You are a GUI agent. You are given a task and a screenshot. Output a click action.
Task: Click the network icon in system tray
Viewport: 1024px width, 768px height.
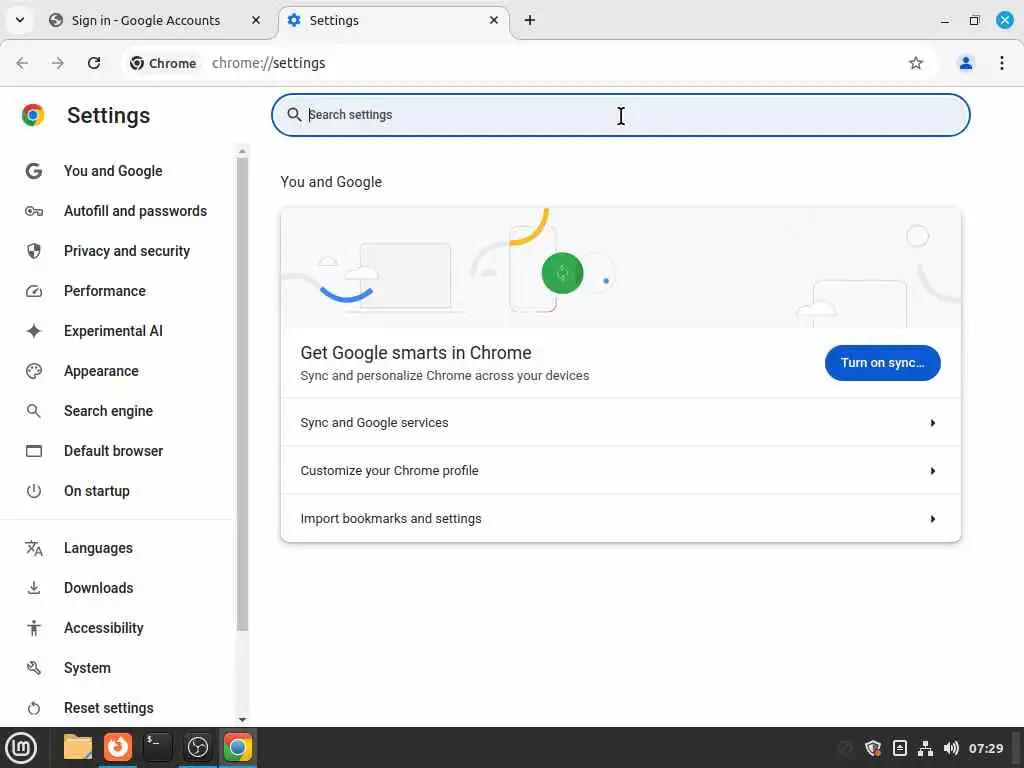925,748
